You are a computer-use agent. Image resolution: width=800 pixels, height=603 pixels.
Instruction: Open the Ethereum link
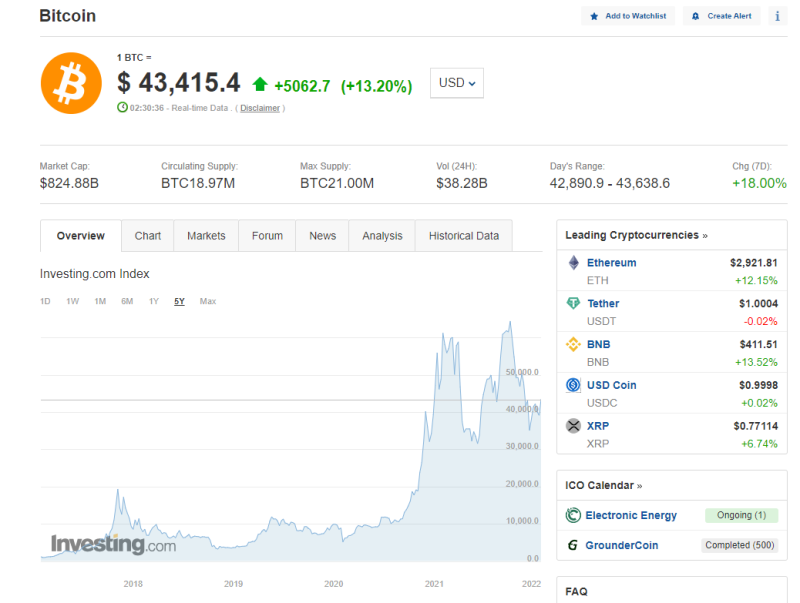pyautogui.click(x=611, y=263)
